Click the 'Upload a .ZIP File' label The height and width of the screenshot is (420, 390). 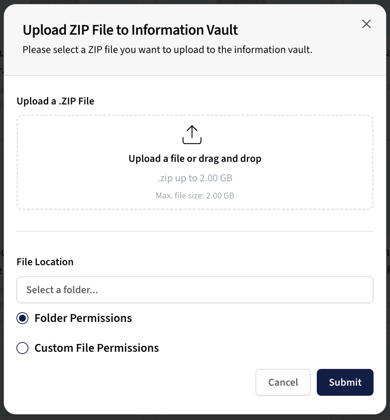coord(55,101)
